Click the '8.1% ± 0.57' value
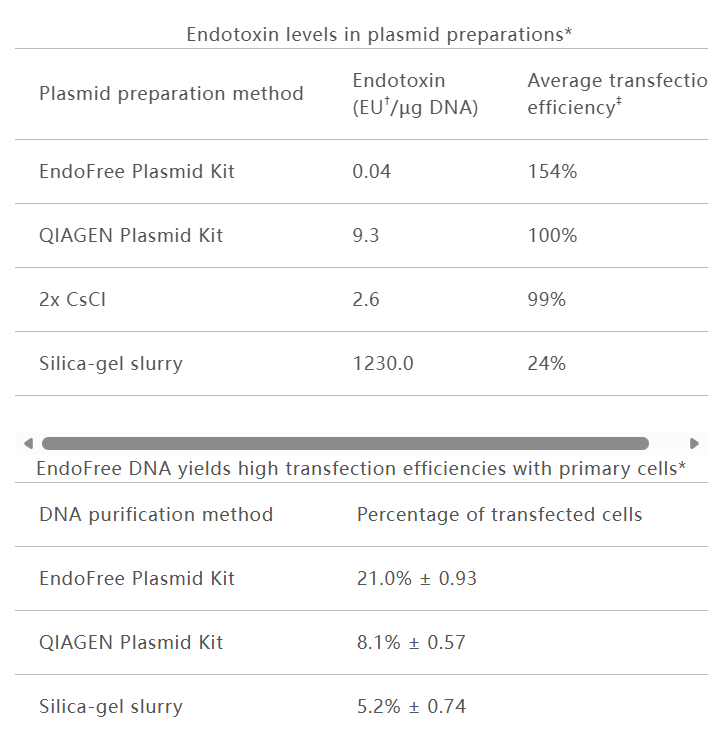 [x=411, y=642]
